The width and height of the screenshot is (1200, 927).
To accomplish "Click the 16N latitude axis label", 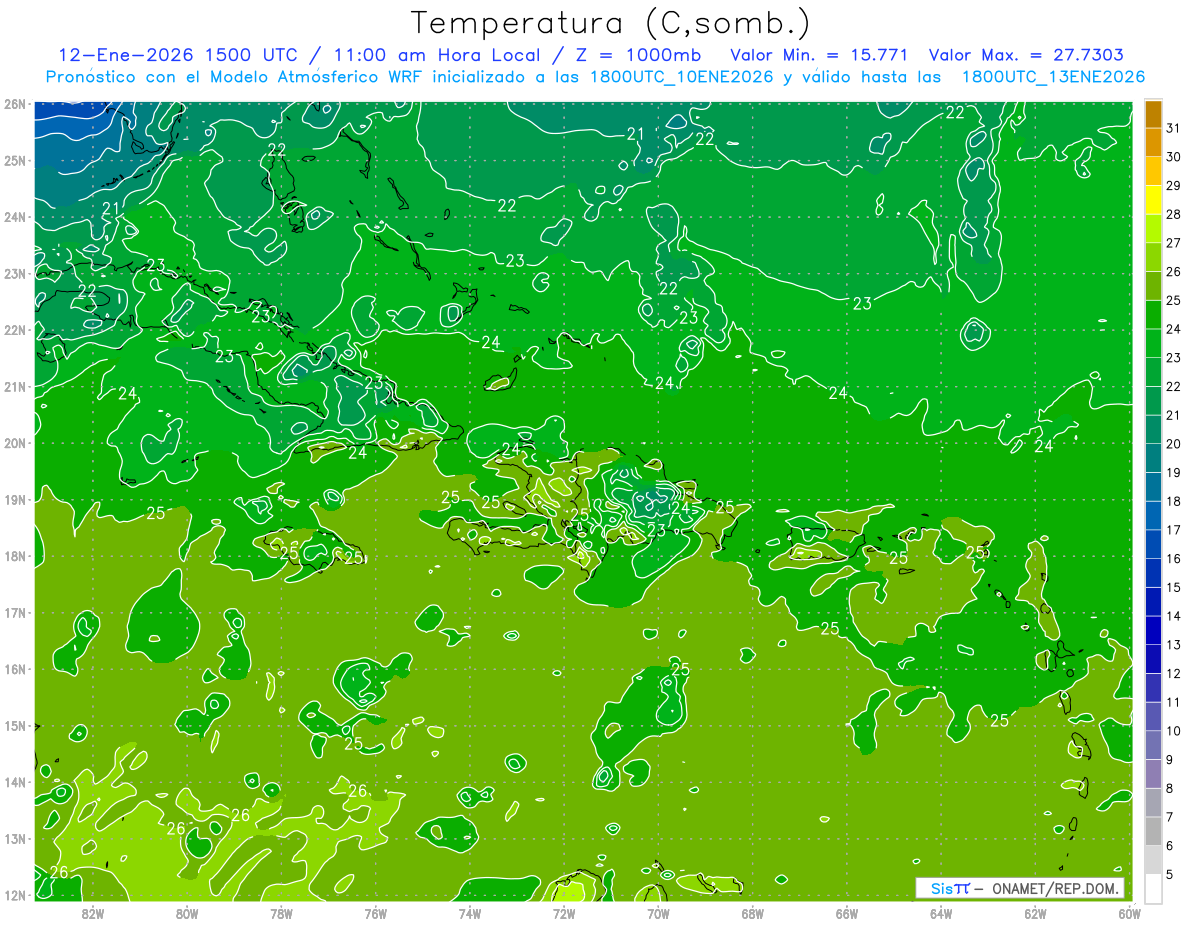I will [15, 669].
